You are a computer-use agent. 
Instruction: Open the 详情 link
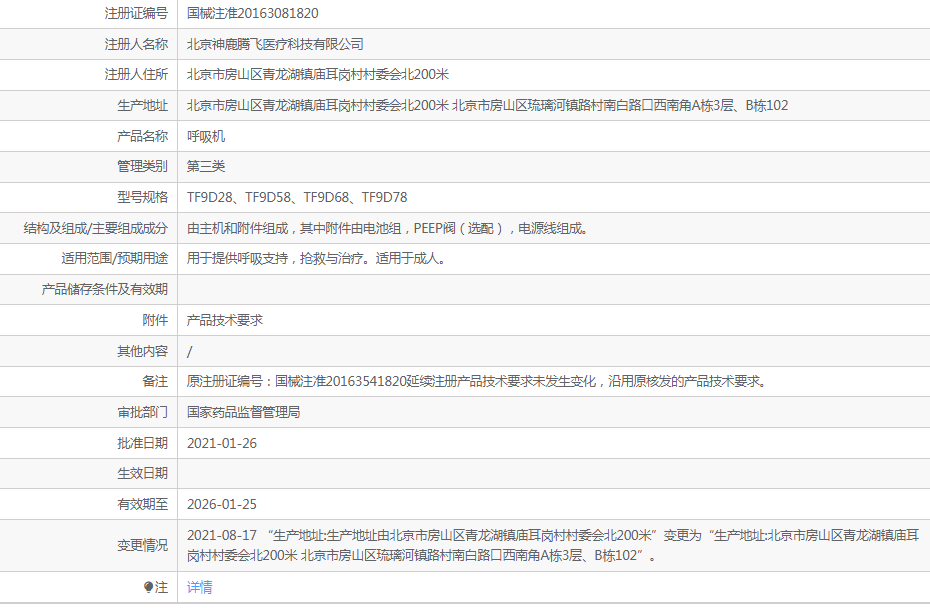point(199,587)
